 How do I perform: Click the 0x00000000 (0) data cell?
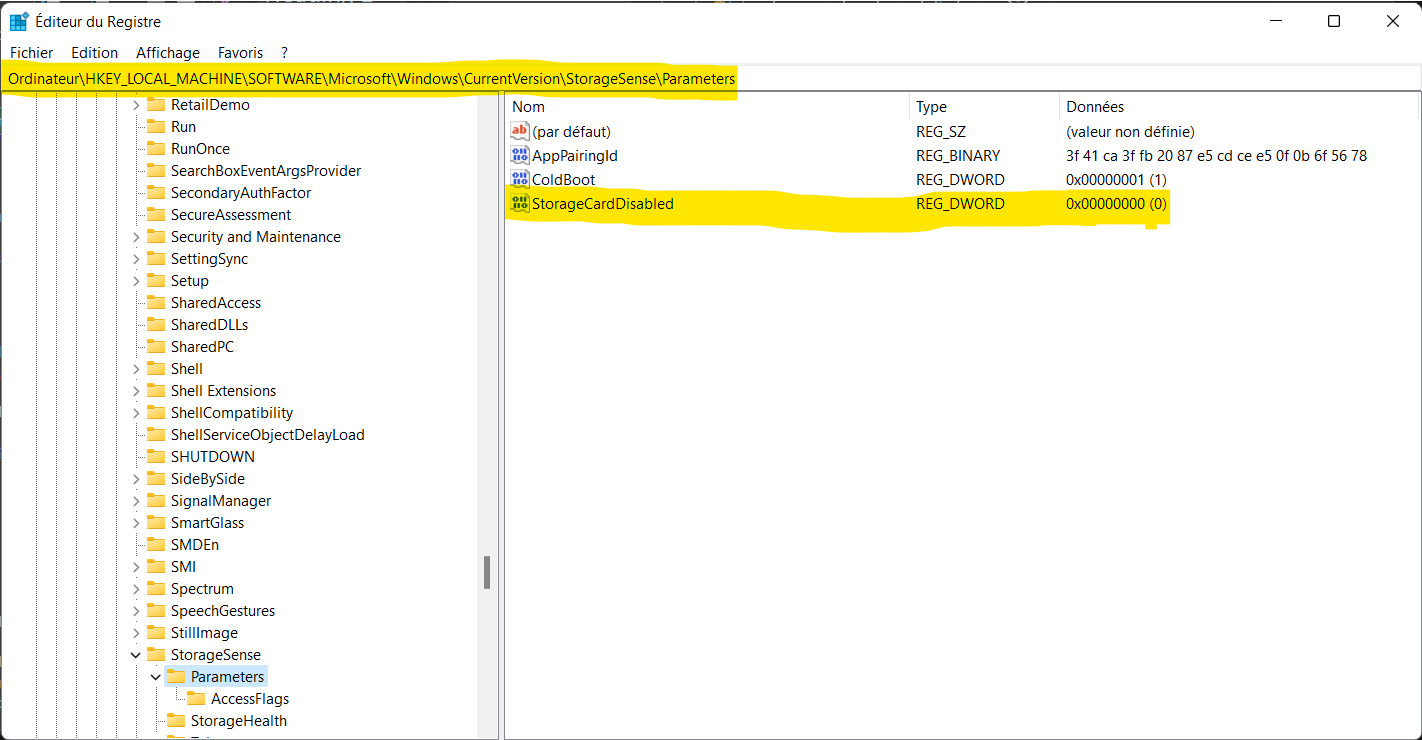pos(1116,204)
